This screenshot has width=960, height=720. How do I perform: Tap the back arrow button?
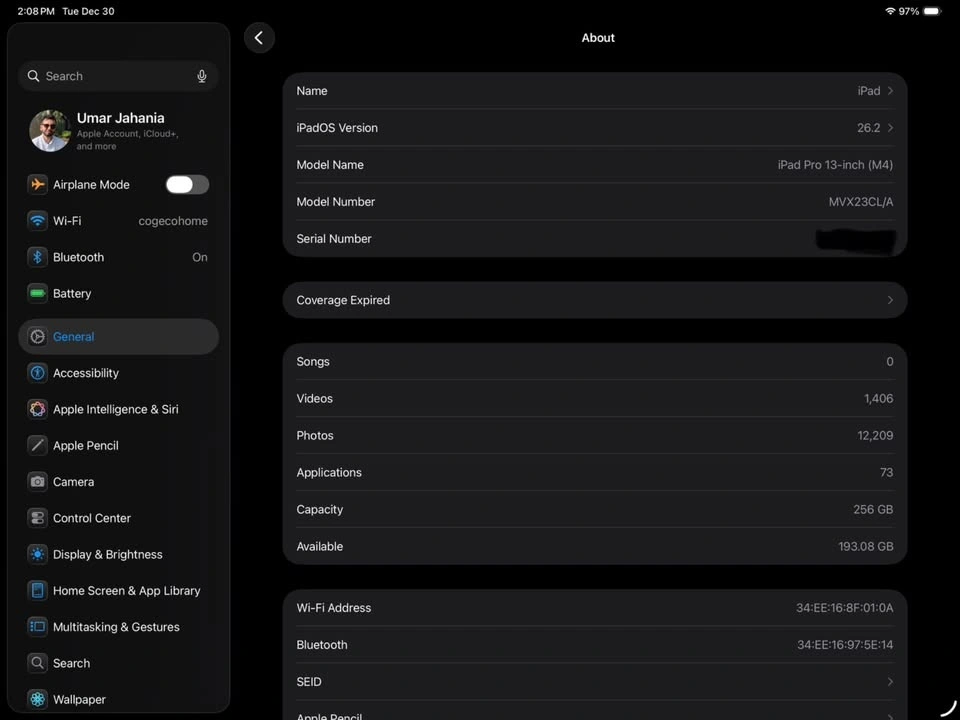point(259,38)
